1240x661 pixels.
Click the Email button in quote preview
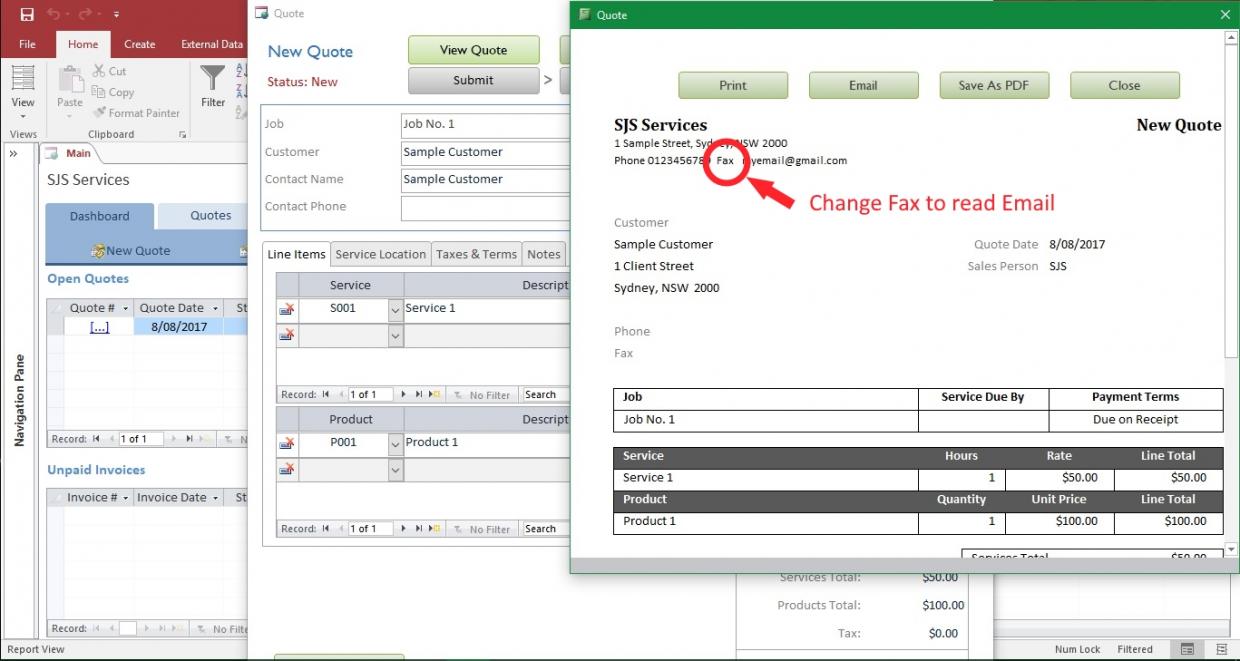(x=863, y=85)
